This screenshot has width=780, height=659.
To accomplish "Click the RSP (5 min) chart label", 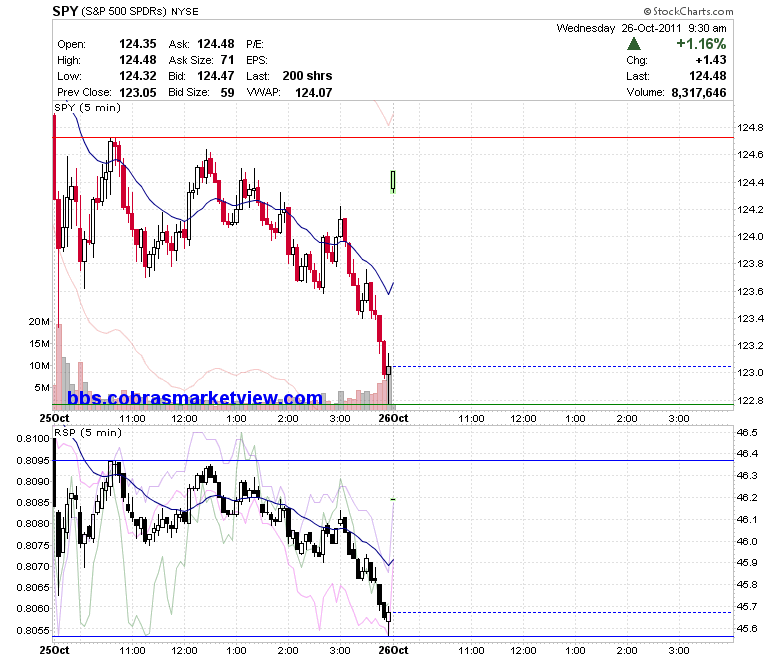I will pos(88,432).
